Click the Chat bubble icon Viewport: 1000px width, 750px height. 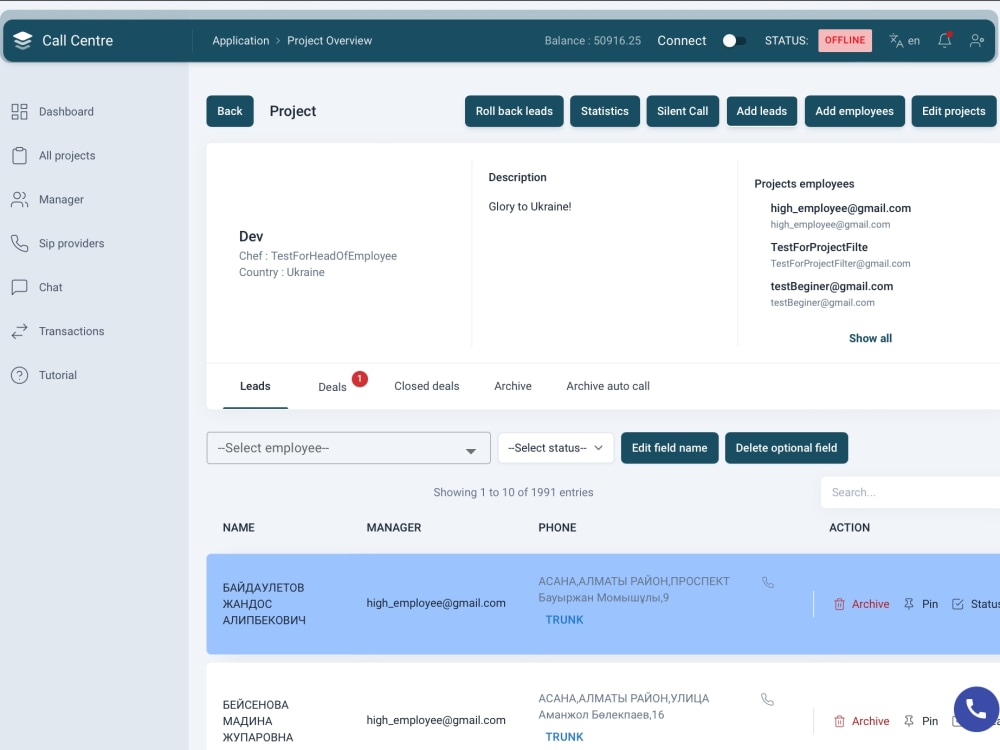(x=19, y=287)
